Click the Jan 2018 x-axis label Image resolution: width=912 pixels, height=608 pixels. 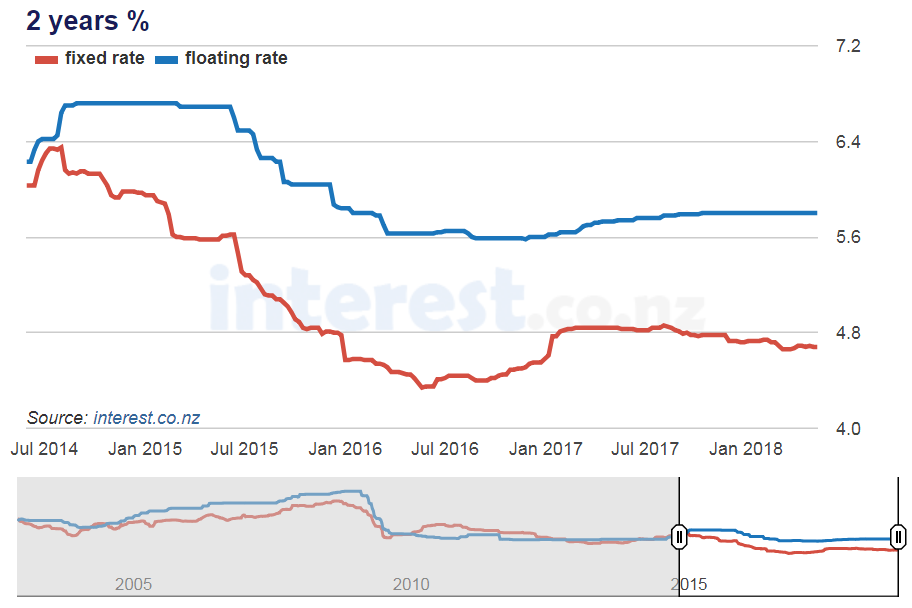pyautogui.click(x=746, y=449)
